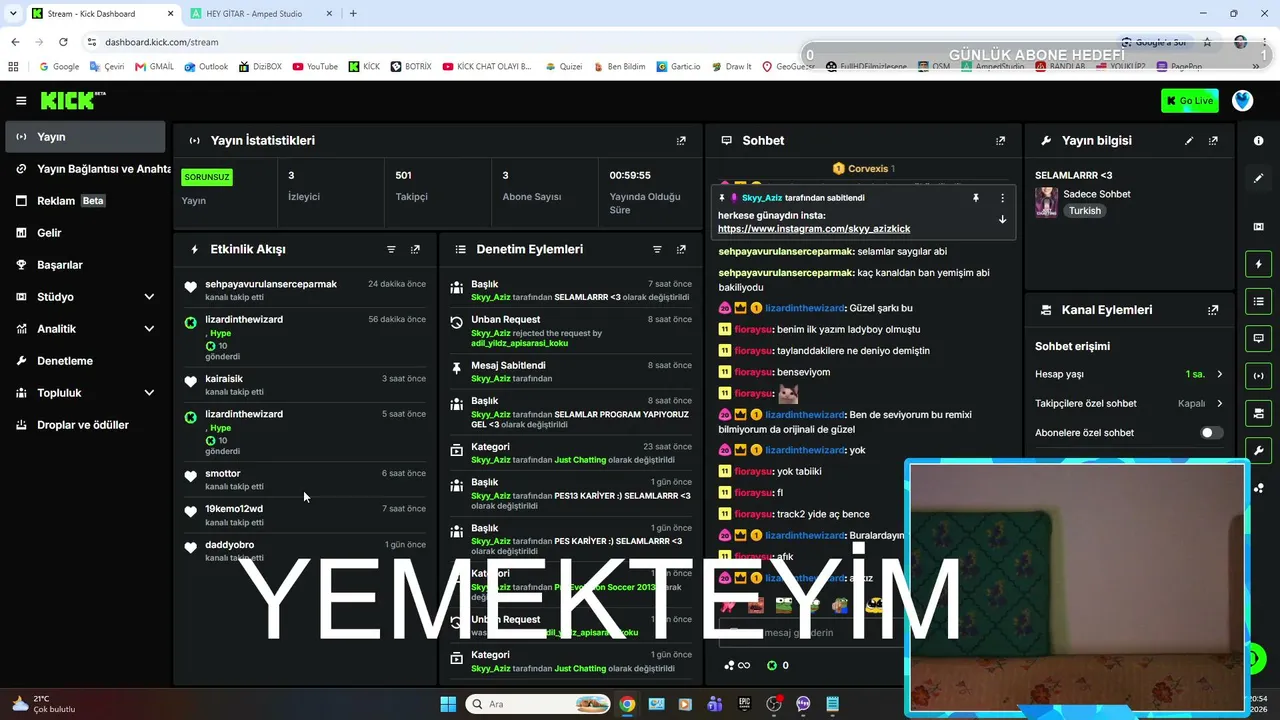
Task: Switch to HEY GİTAR - Amped Studio tab
Action: coord(261,14)
